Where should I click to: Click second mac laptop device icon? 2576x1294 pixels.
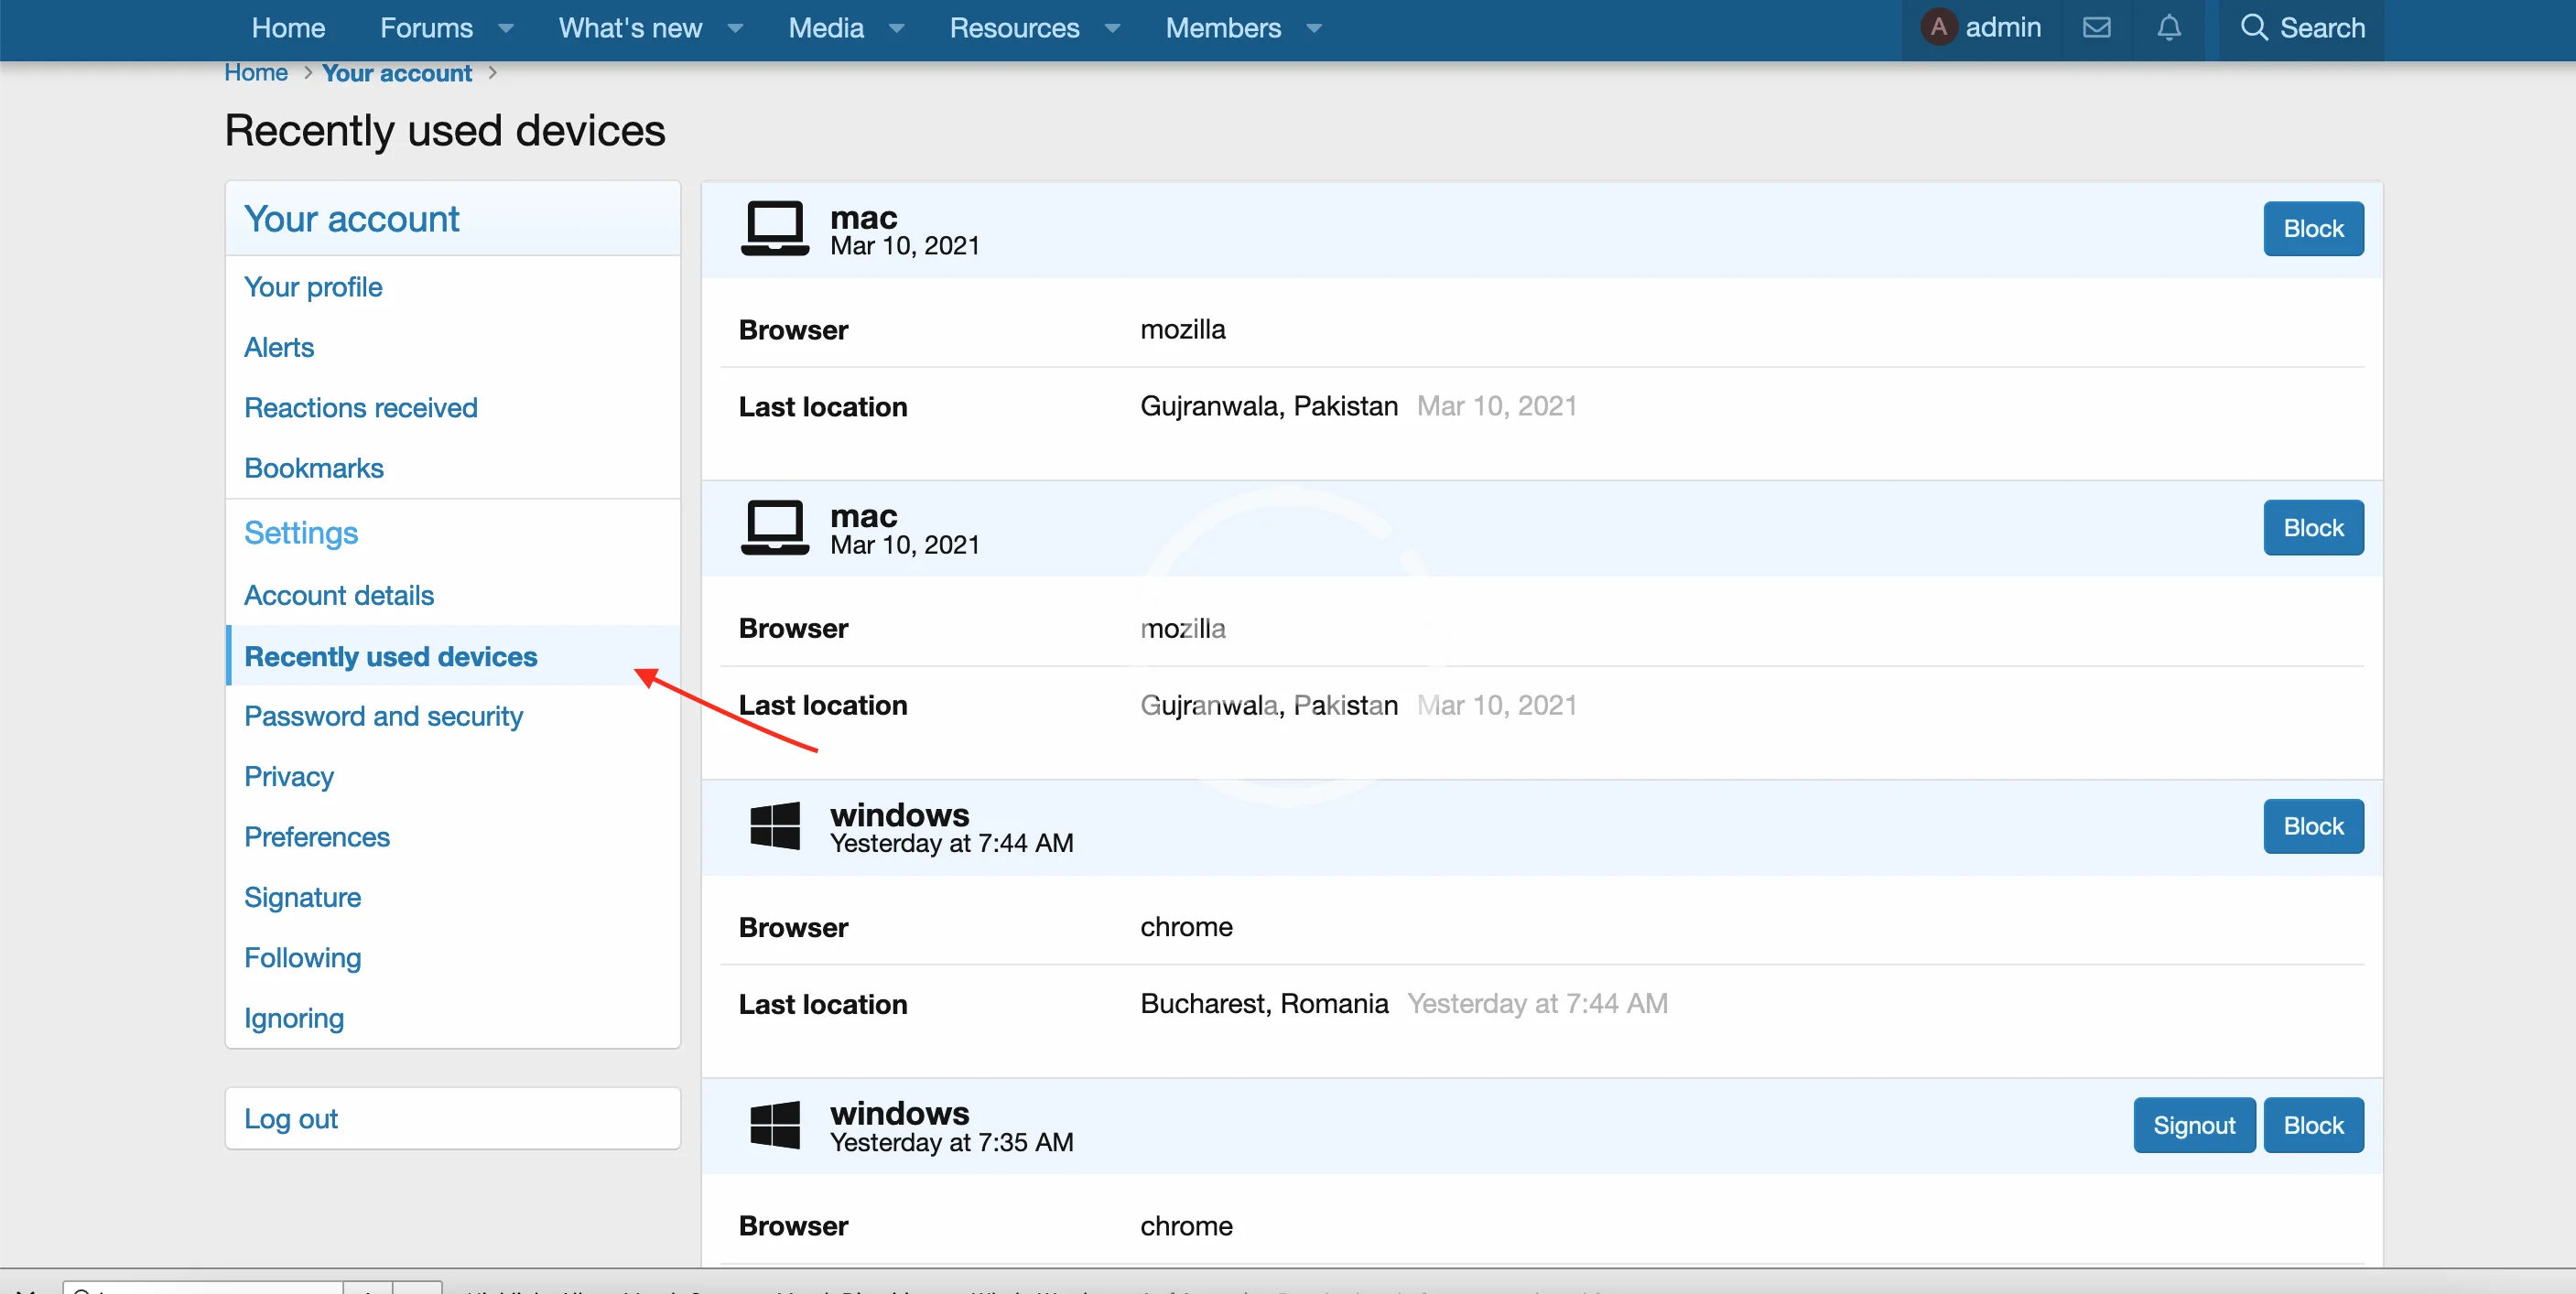(x=774, y=527)
